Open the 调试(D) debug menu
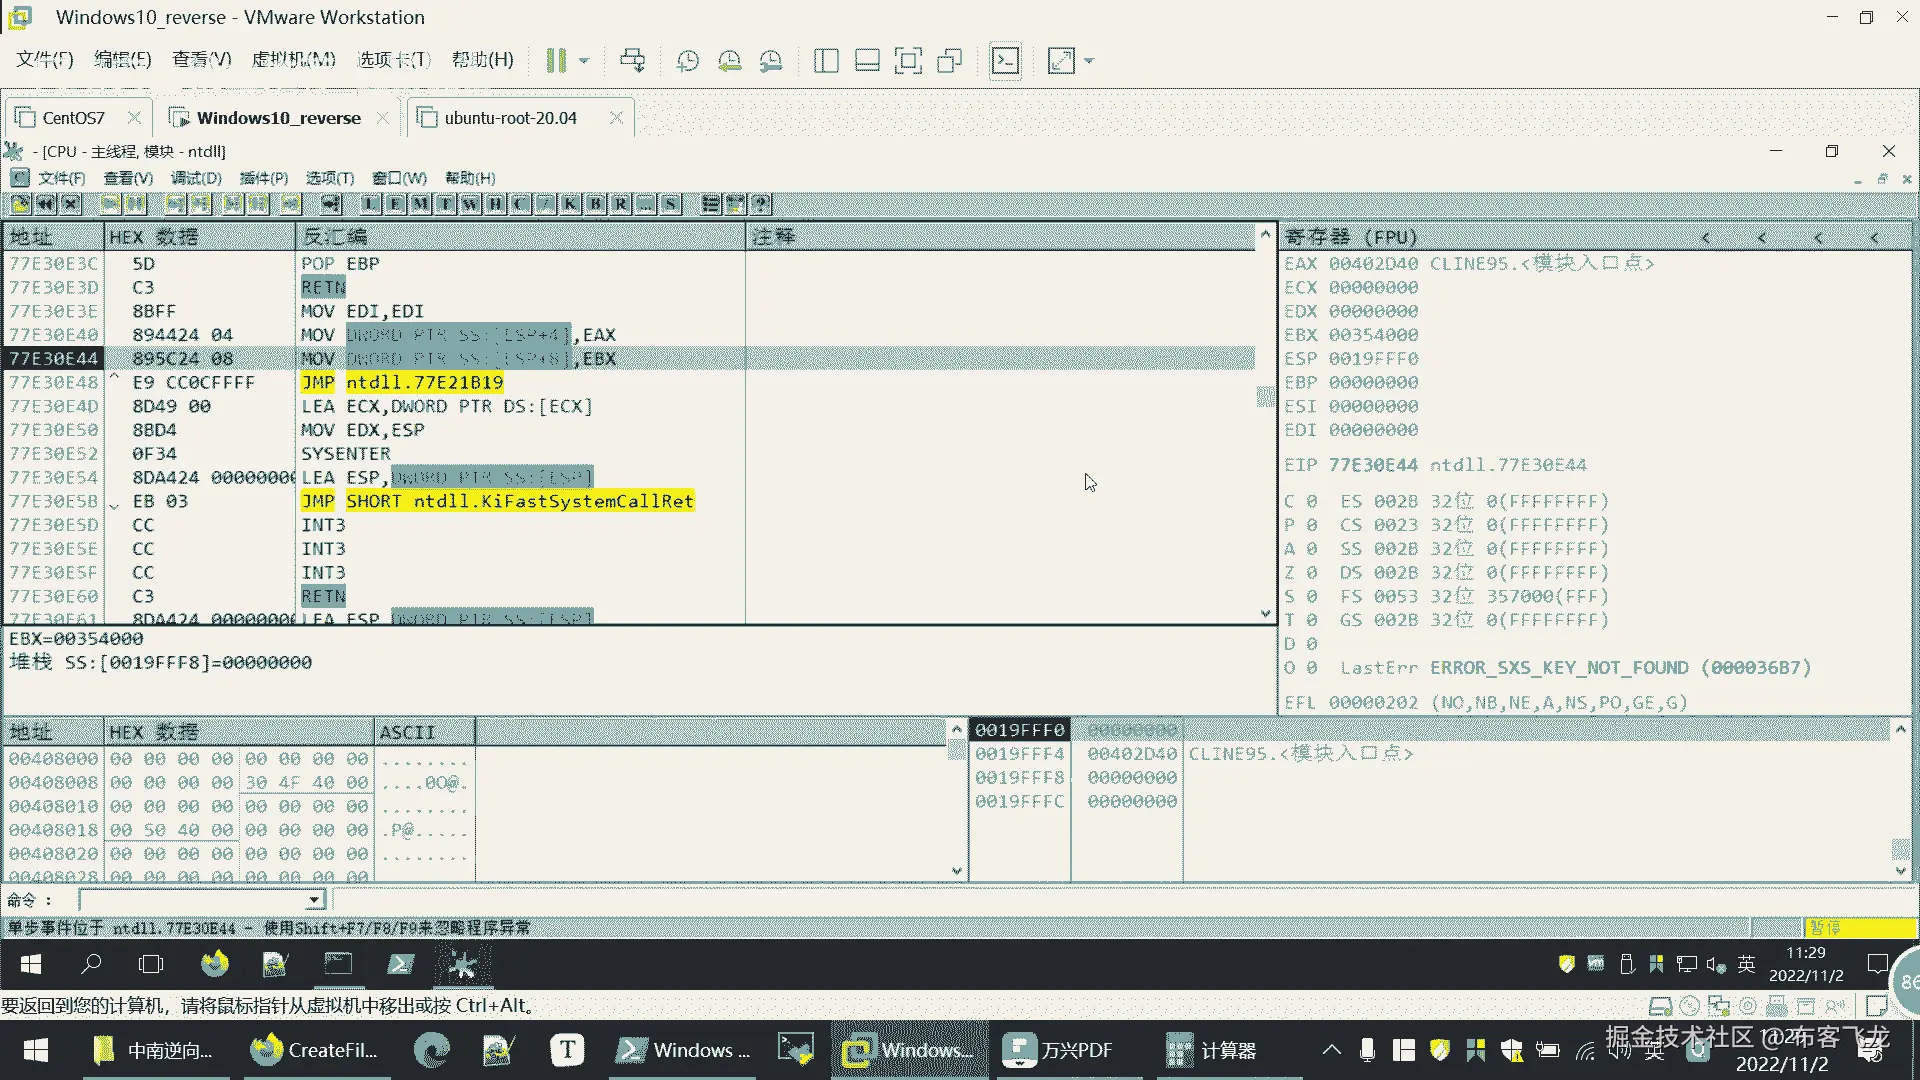 click(x=196, y=178)
